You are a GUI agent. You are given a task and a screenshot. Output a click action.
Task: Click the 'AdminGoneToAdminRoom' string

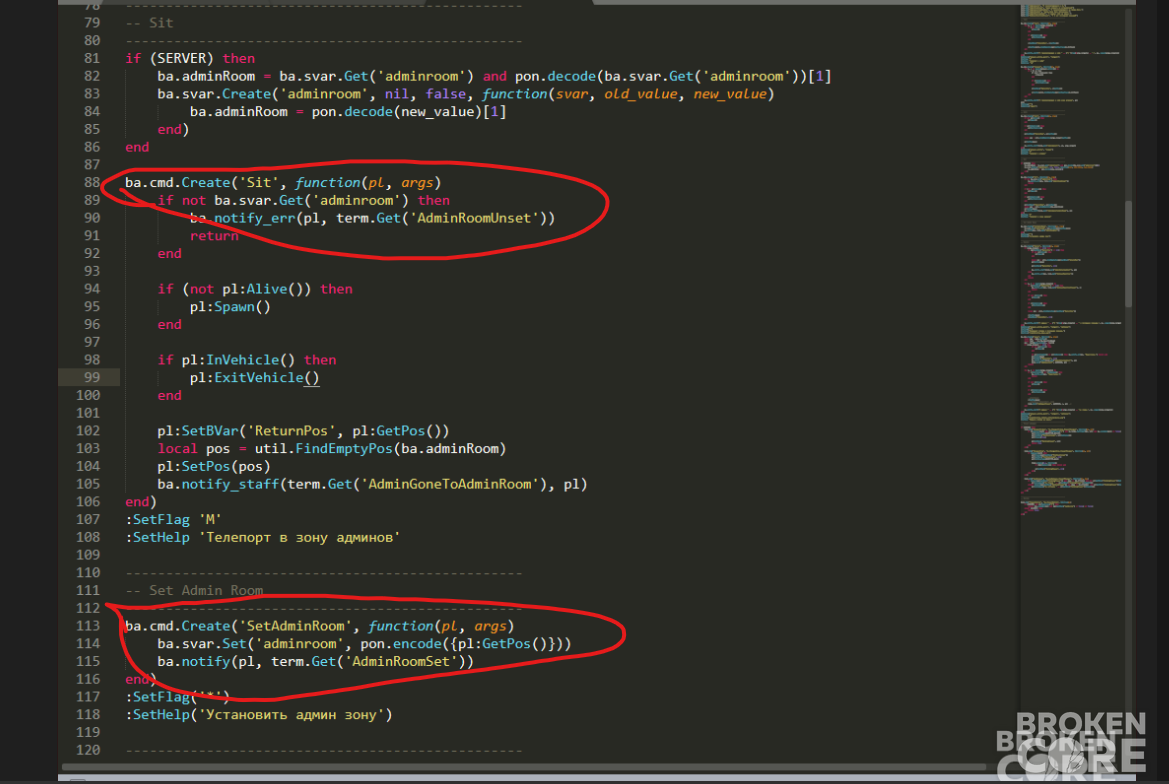450,484
